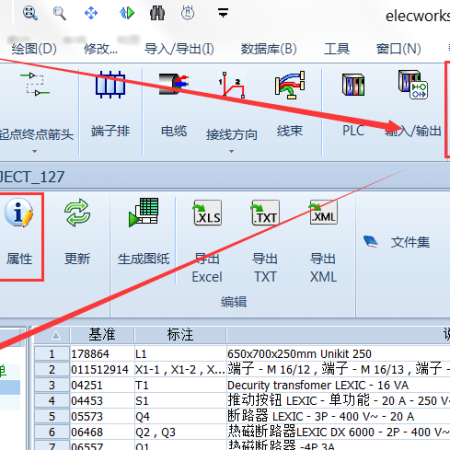
Task: Select the T1 mark cell
Action: coord(180,385)
